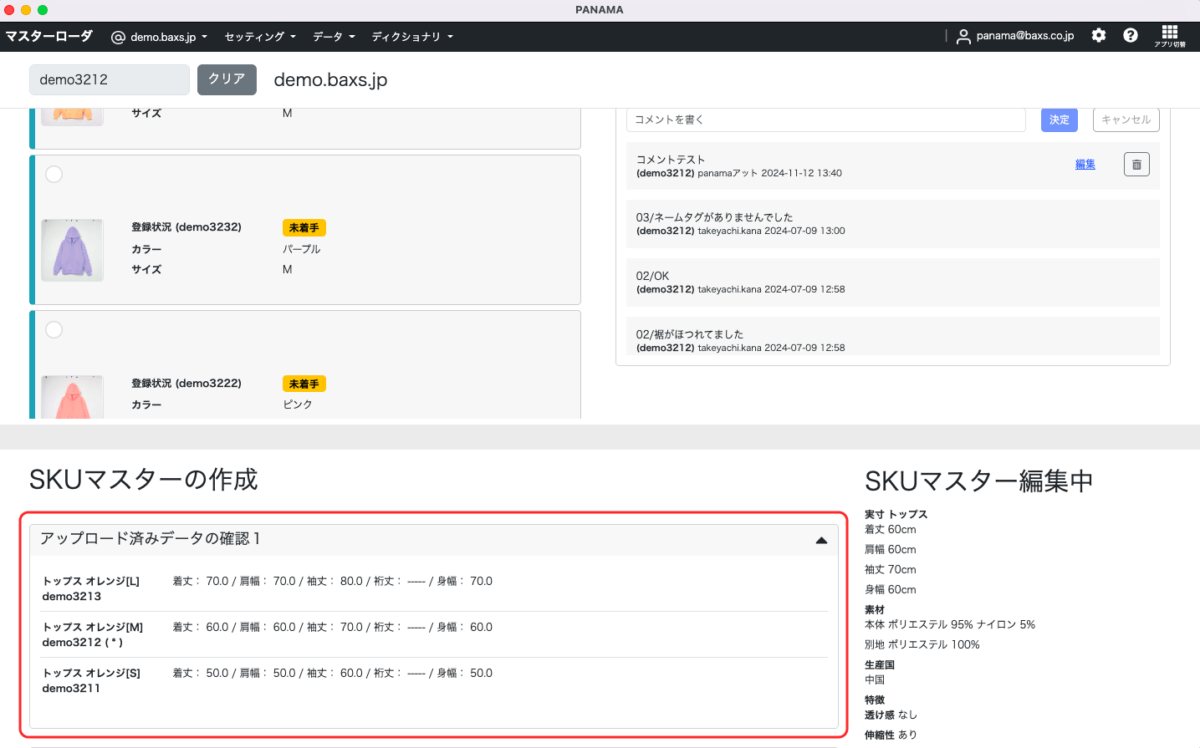Click the @ icon beside demo.baxs.jp
Viewport: 1200px width, 748px height.
(118, 37)
